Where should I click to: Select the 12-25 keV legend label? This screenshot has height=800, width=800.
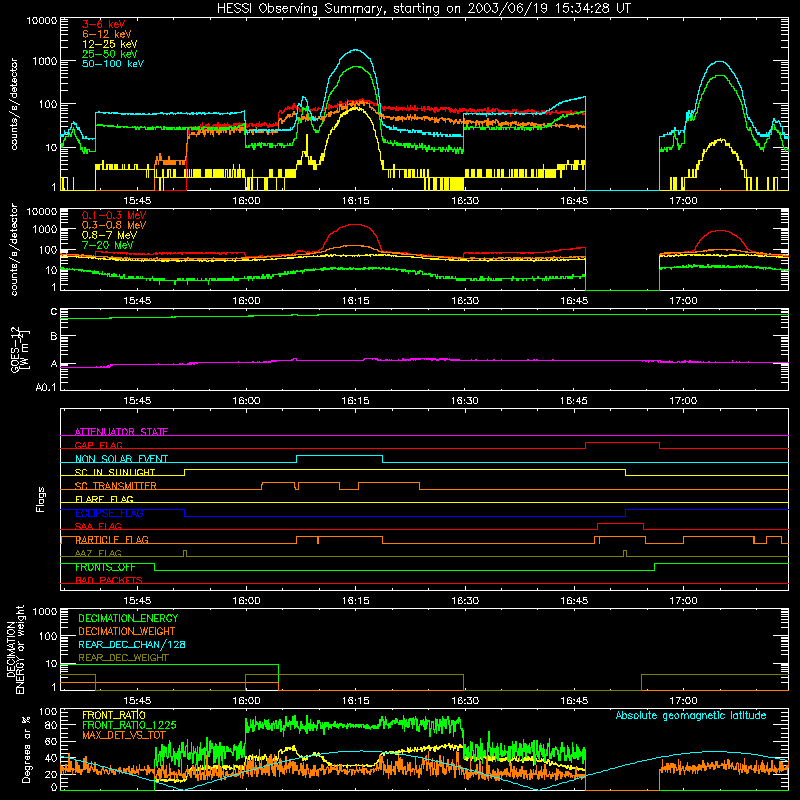pyautogui.click(x=110, y=44)
